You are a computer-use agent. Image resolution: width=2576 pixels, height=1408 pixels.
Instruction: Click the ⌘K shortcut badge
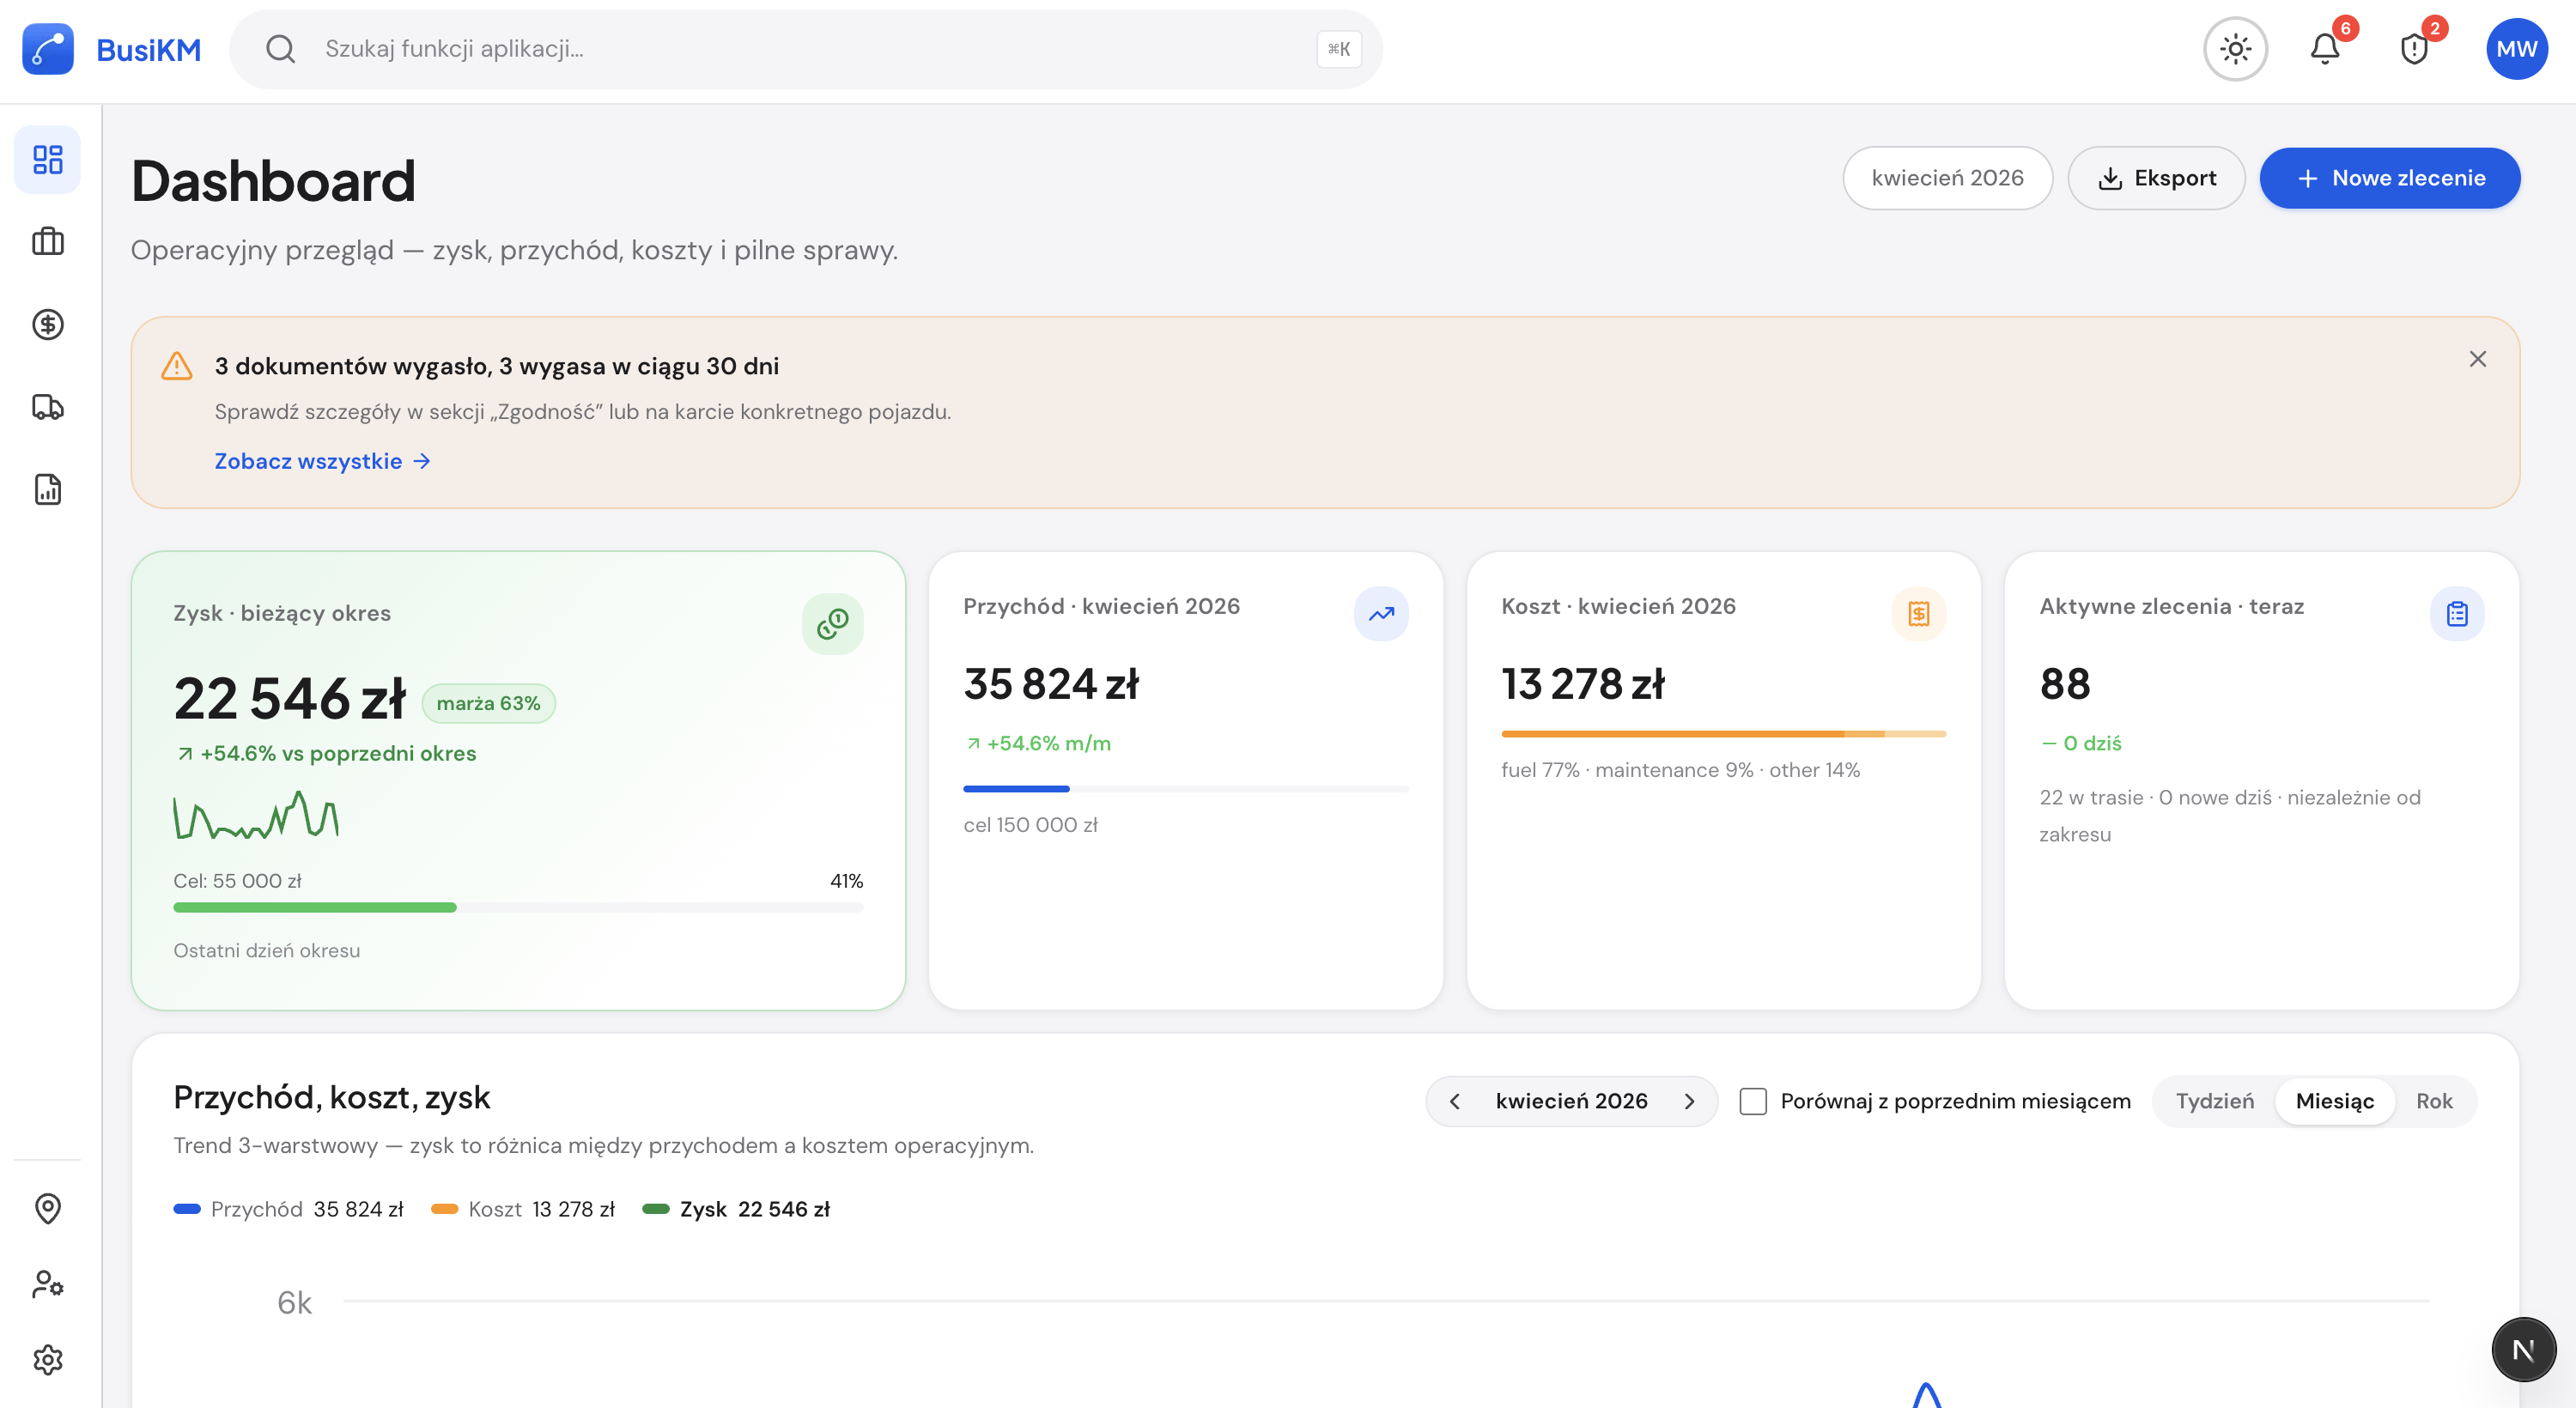tap(1339, 49)
